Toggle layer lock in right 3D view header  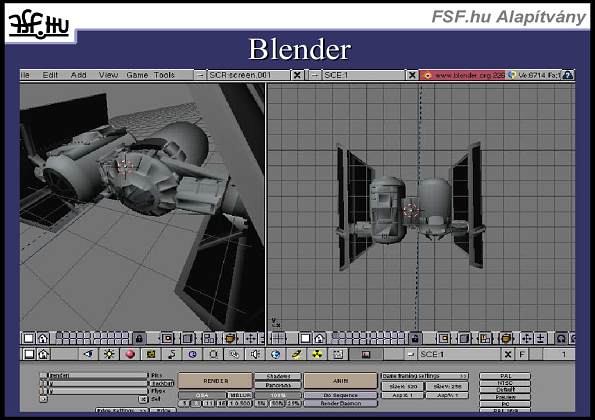[416, 338]
